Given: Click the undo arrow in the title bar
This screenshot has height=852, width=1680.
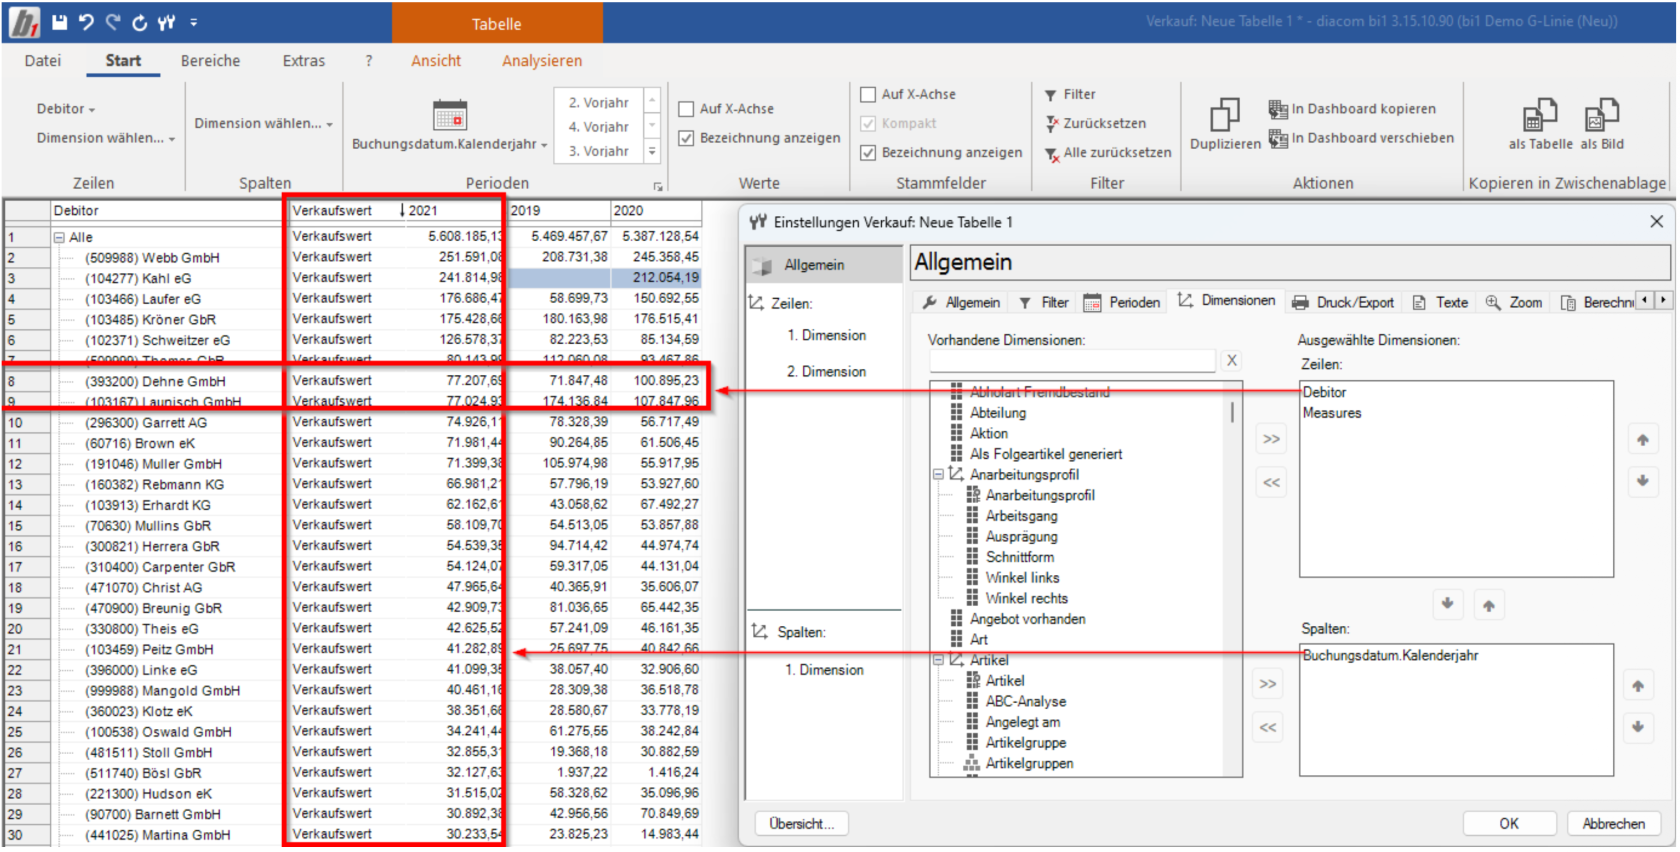Looking at the screenshot, I should click(x=86, y=22).
